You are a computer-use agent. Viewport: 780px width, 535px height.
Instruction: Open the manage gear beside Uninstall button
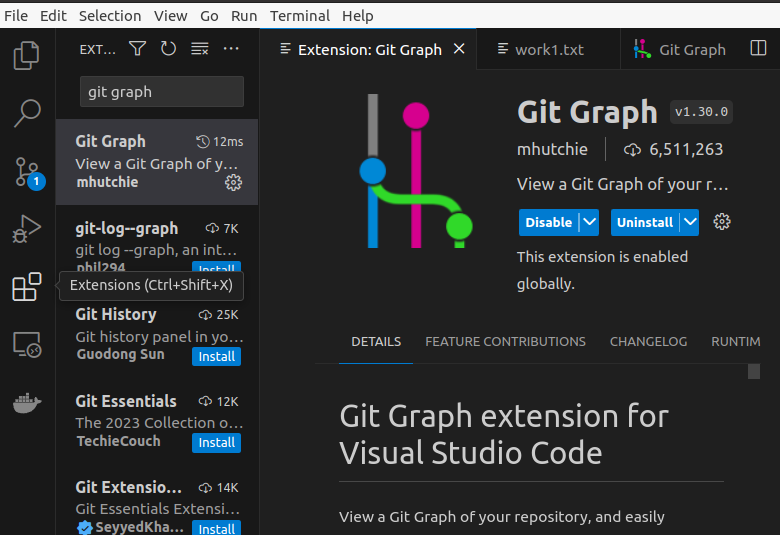pyautogui.click(x=722, y=222)
